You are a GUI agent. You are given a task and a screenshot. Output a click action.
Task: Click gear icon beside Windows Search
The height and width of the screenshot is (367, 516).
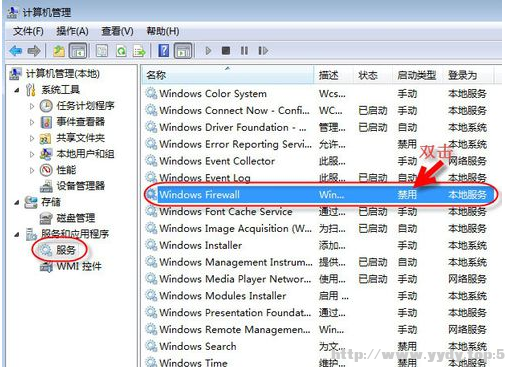point(151,346)
